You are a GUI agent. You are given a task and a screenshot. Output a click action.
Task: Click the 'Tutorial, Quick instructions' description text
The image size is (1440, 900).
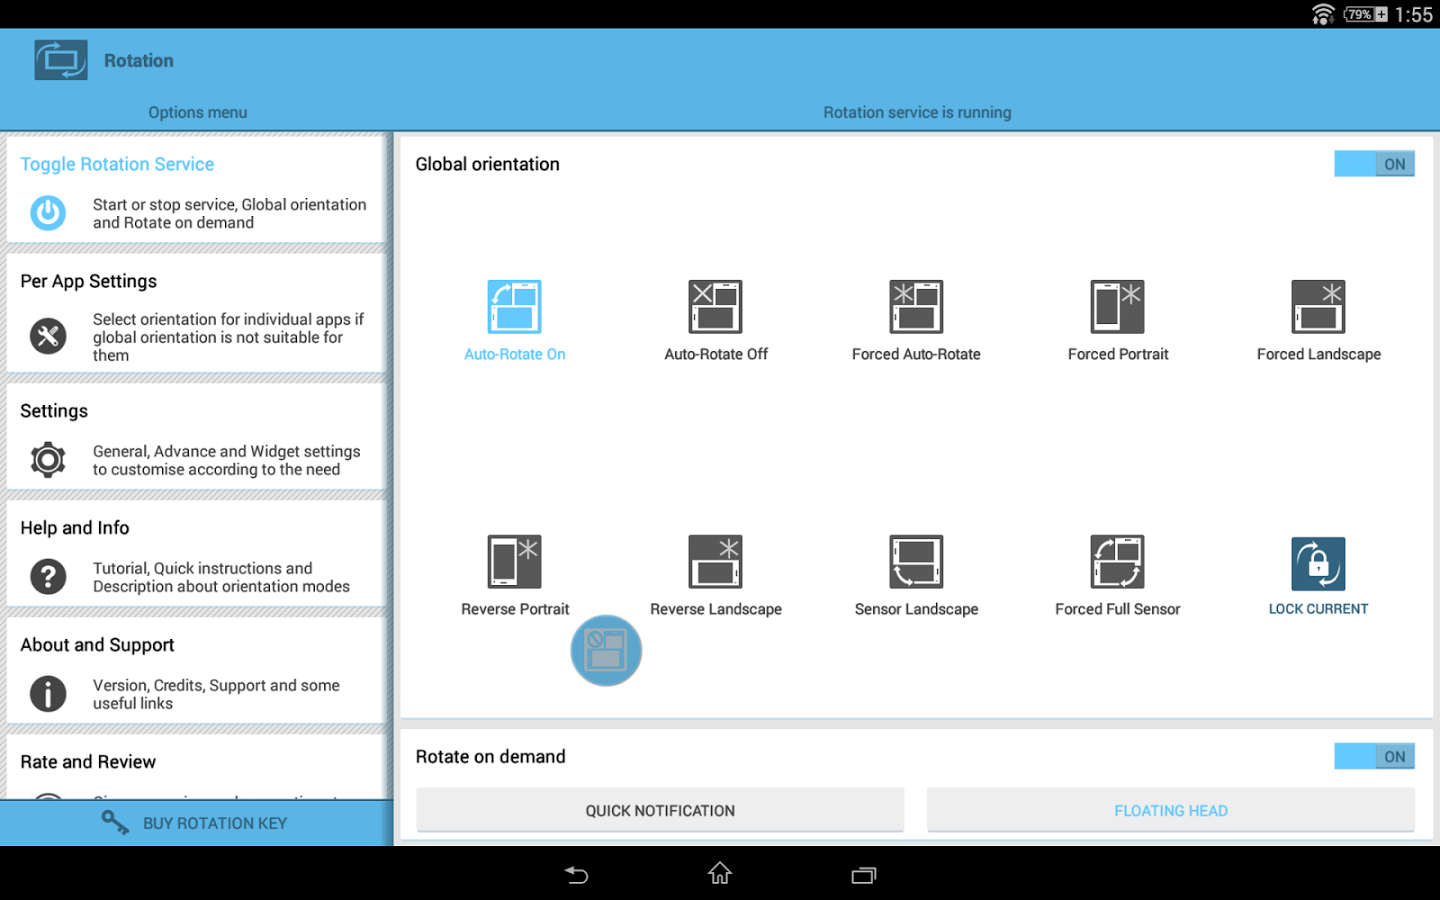[221, 577]
